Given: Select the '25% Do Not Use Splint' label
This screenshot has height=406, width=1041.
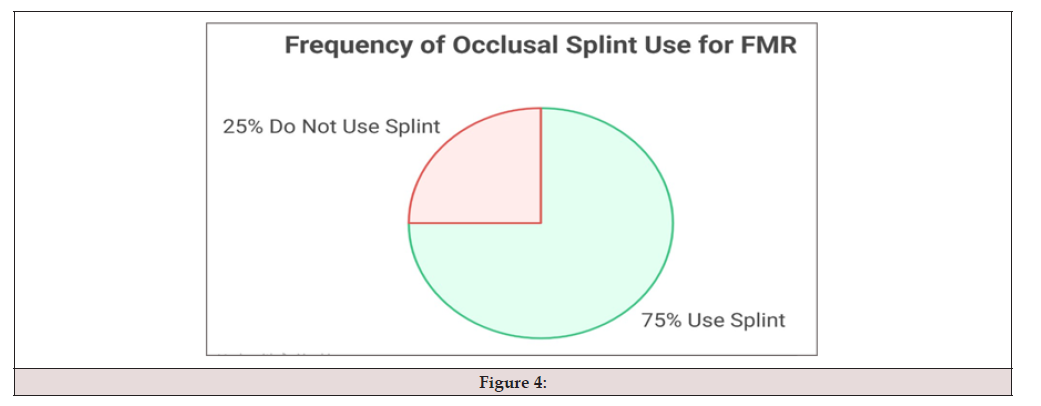Looking at the screenshot, I should (331, 127).
